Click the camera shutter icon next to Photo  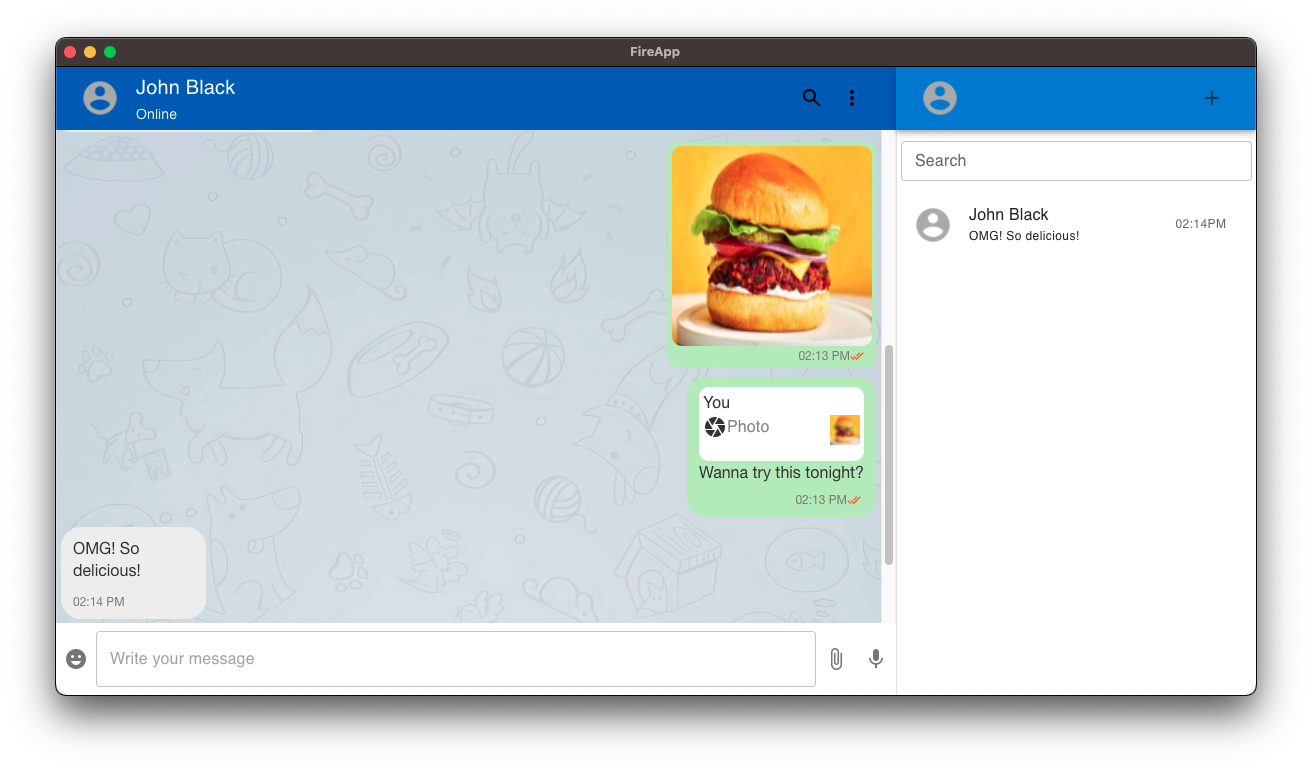[712, 426]
